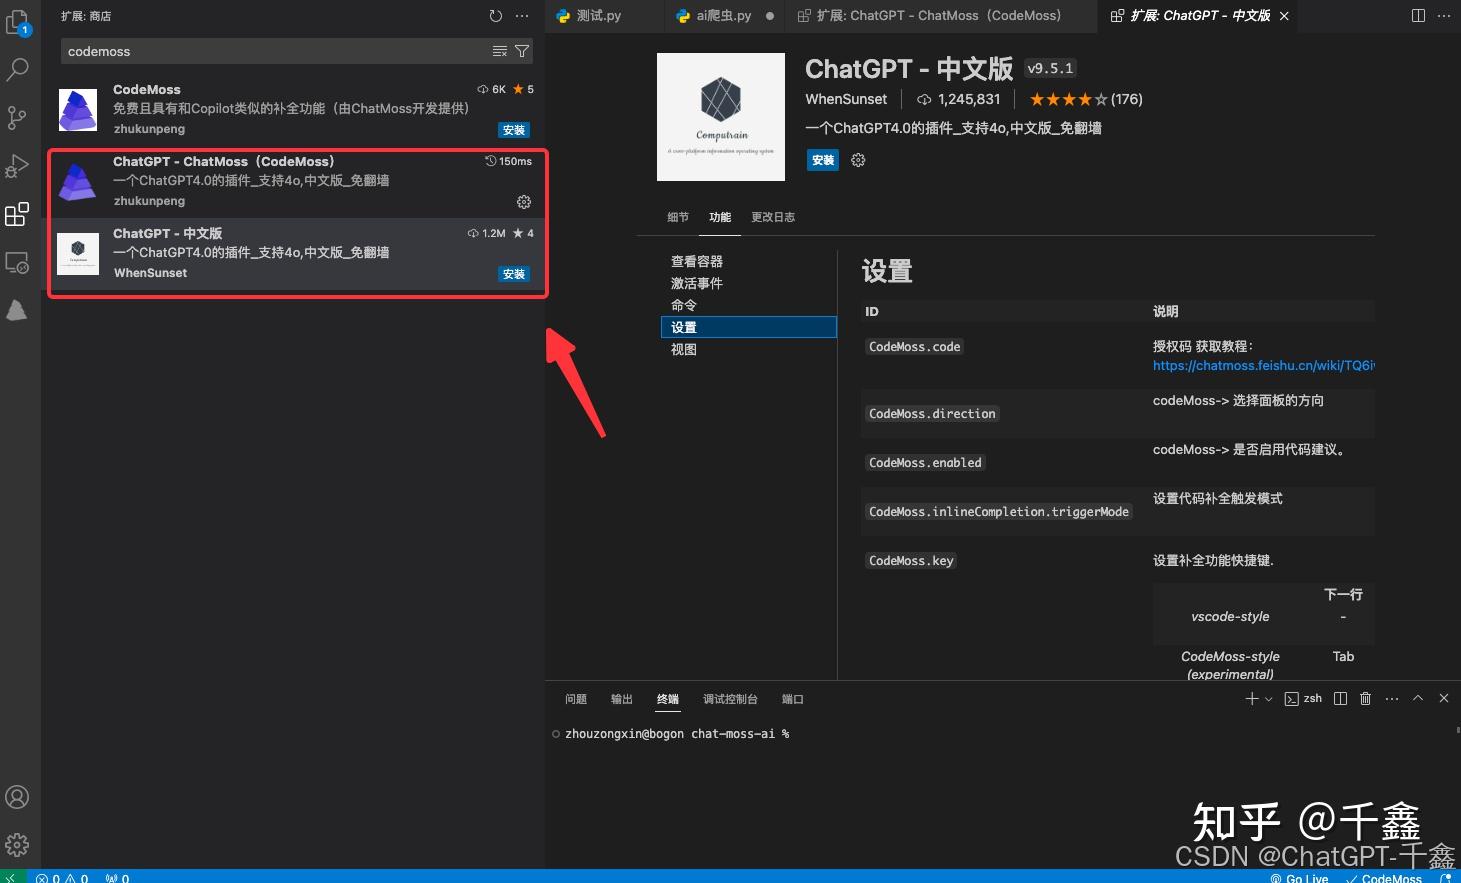Open editor actions ellipsis top right
The width and height of the screenshot is (1461, 883).
pos(1444,15)
